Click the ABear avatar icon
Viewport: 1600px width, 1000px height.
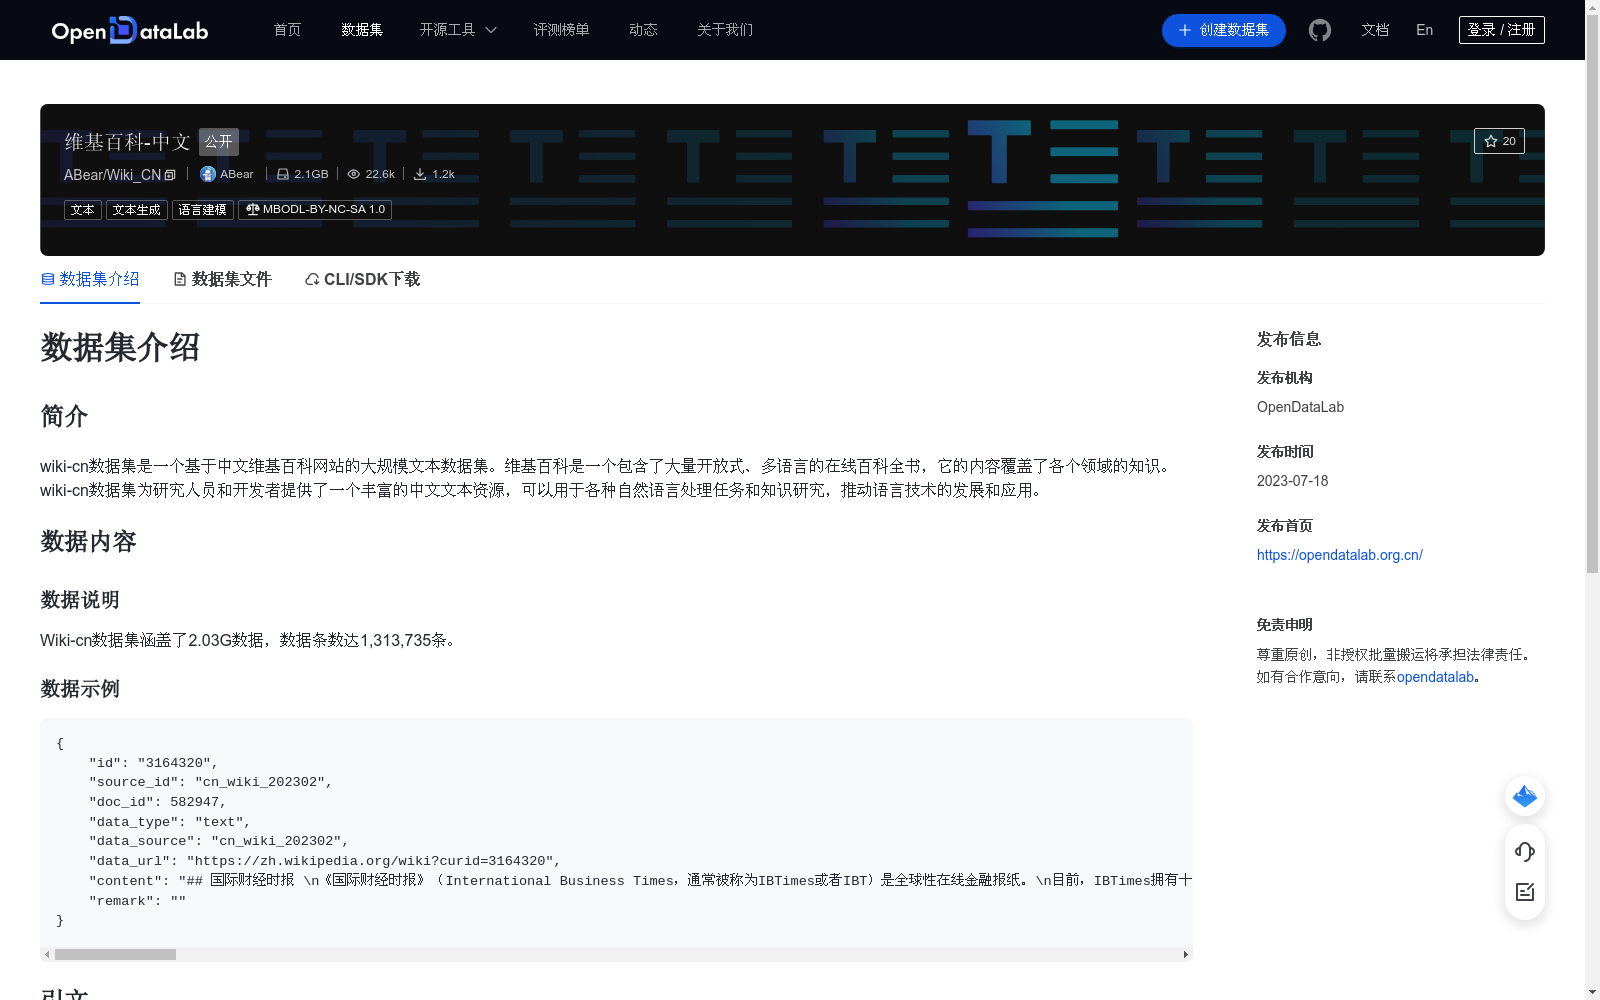click(x=208, y=174)
